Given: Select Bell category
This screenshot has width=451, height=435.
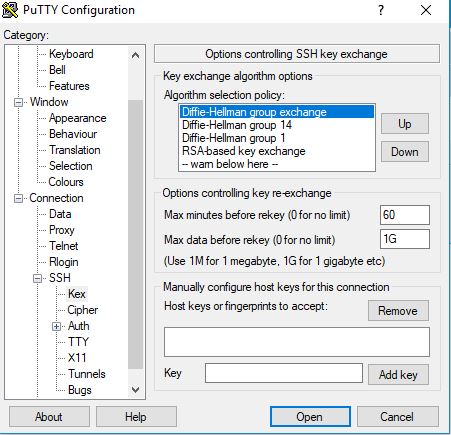Looking at the screenshot, I should (57, 70).
